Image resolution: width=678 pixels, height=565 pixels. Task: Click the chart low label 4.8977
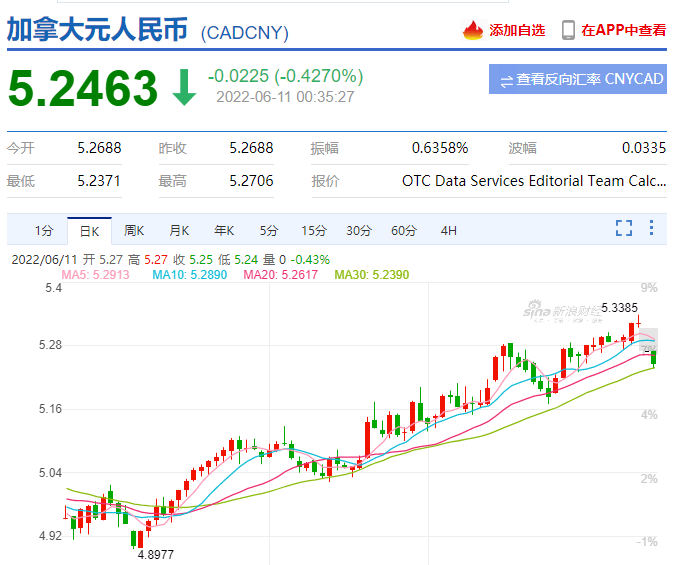pos(156,555)
